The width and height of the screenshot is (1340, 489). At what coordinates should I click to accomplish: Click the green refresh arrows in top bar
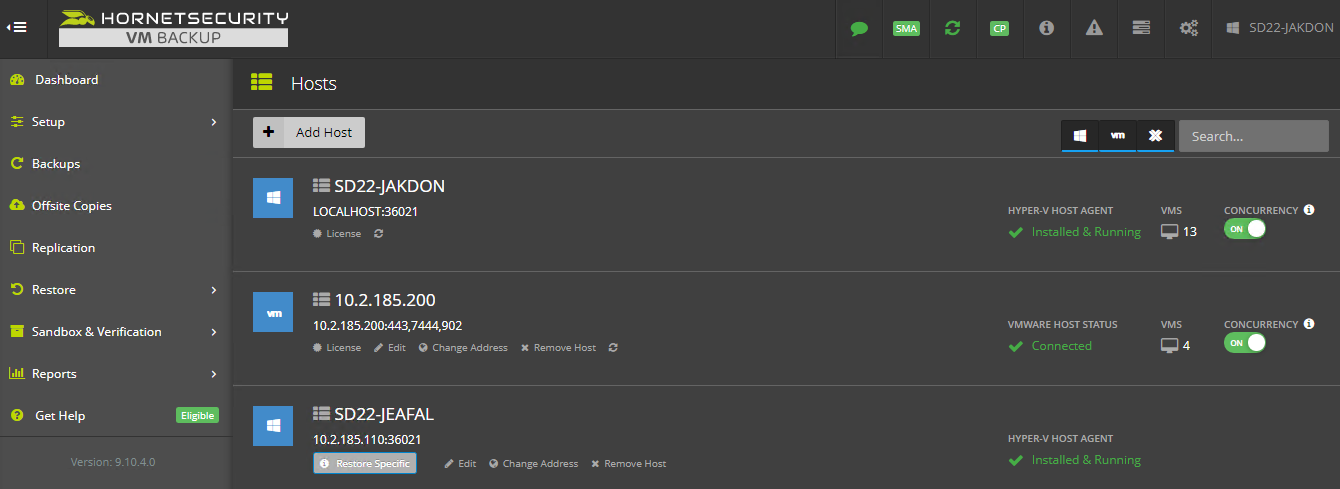(953, 28)
